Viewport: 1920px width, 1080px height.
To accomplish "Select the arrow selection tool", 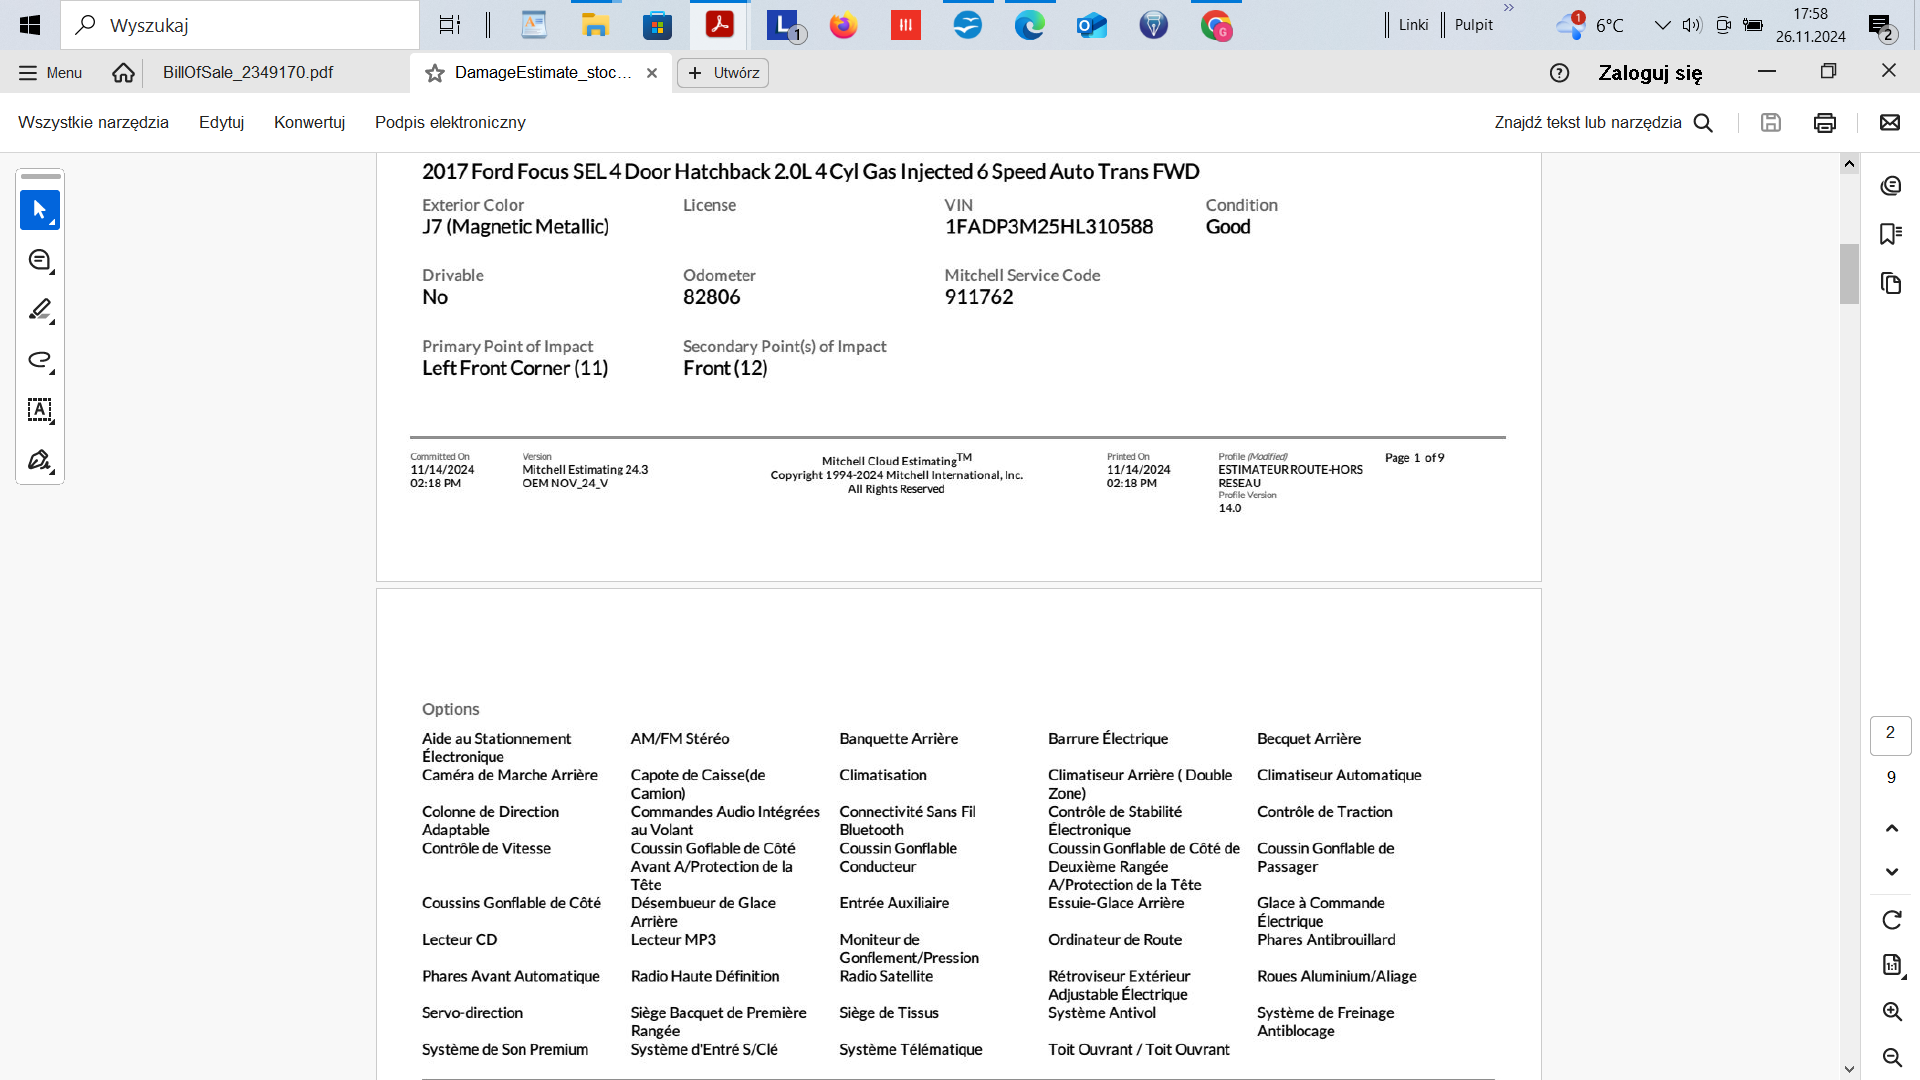I will [40, 210].
